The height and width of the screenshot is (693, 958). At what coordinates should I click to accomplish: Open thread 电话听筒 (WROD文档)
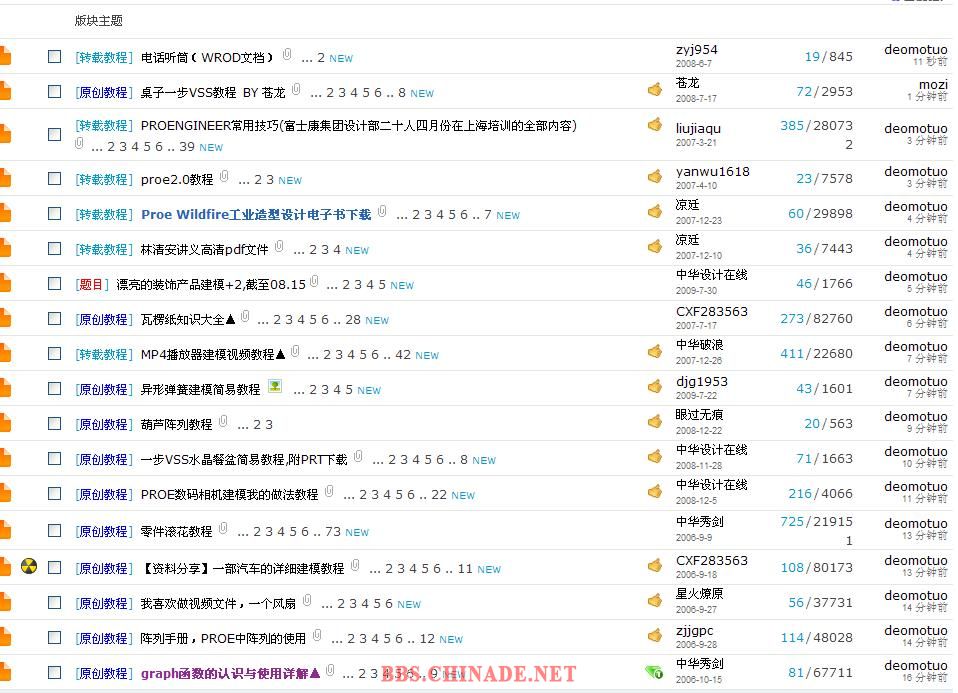click(207, 57)
